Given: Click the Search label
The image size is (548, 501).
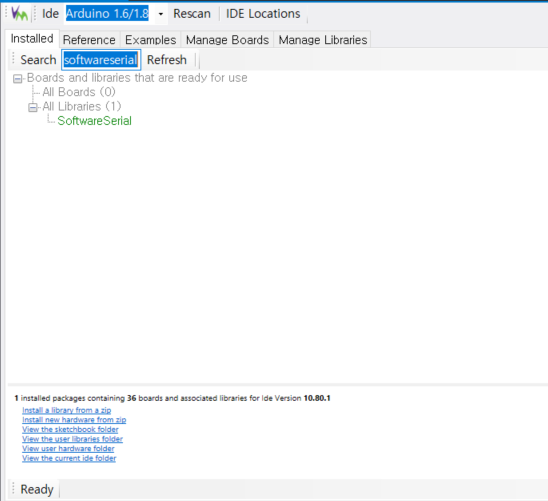Looking at the screenshot, I should (x=38, y=60).
